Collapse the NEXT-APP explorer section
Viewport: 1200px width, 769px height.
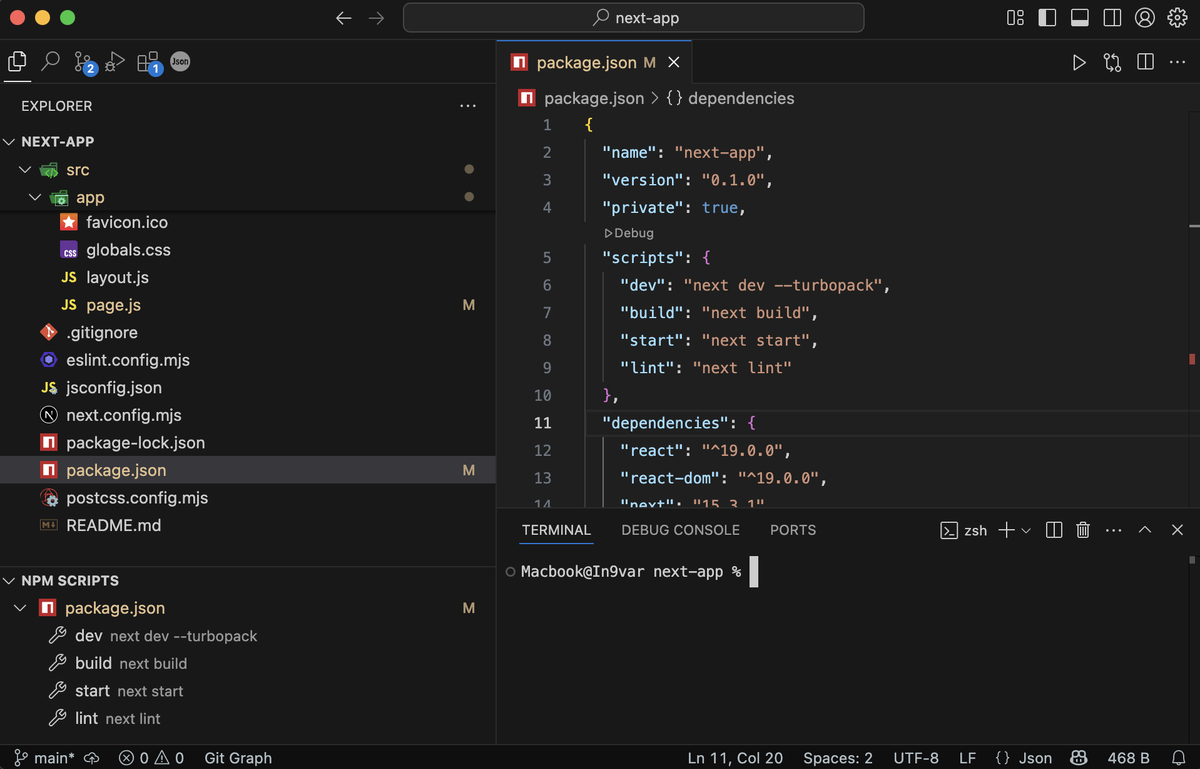tap(10, 142)
